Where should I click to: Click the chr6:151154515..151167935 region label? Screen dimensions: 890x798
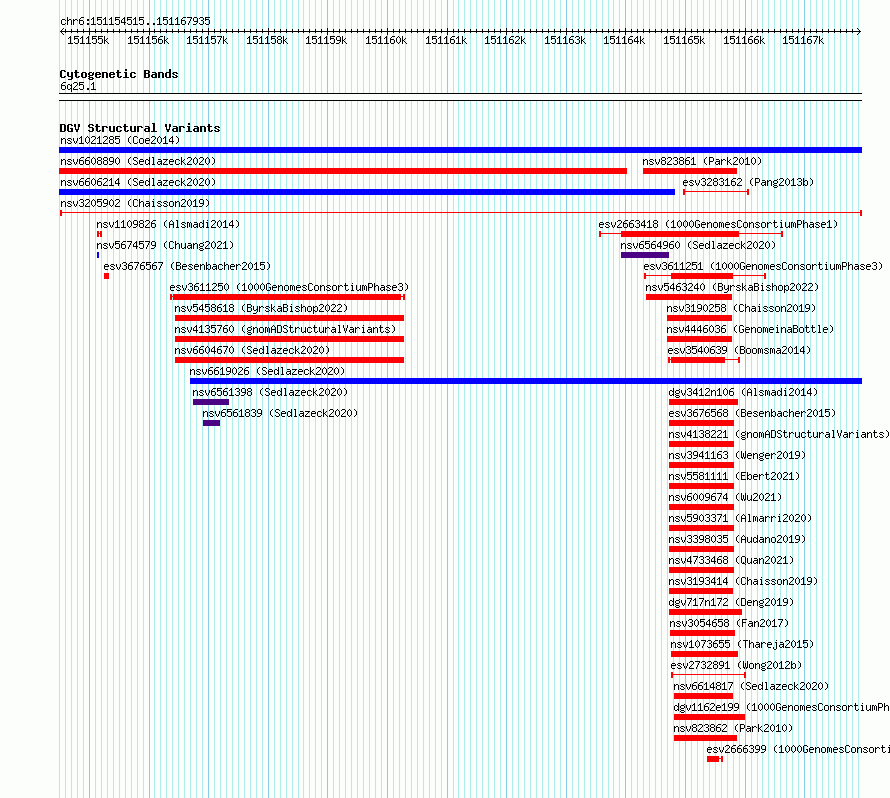click(x=135, y=21)
